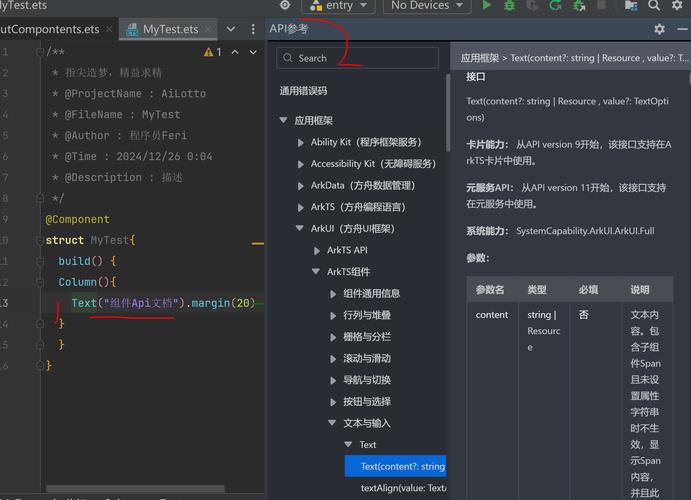Collapse 文本与输入 tree node
The height and width of the screenshot is (500, 691).
[332, 423]
